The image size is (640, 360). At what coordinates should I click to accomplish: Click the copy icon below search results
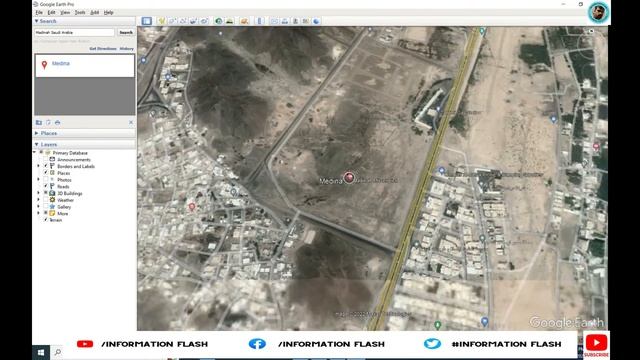(x=48, y=122)
